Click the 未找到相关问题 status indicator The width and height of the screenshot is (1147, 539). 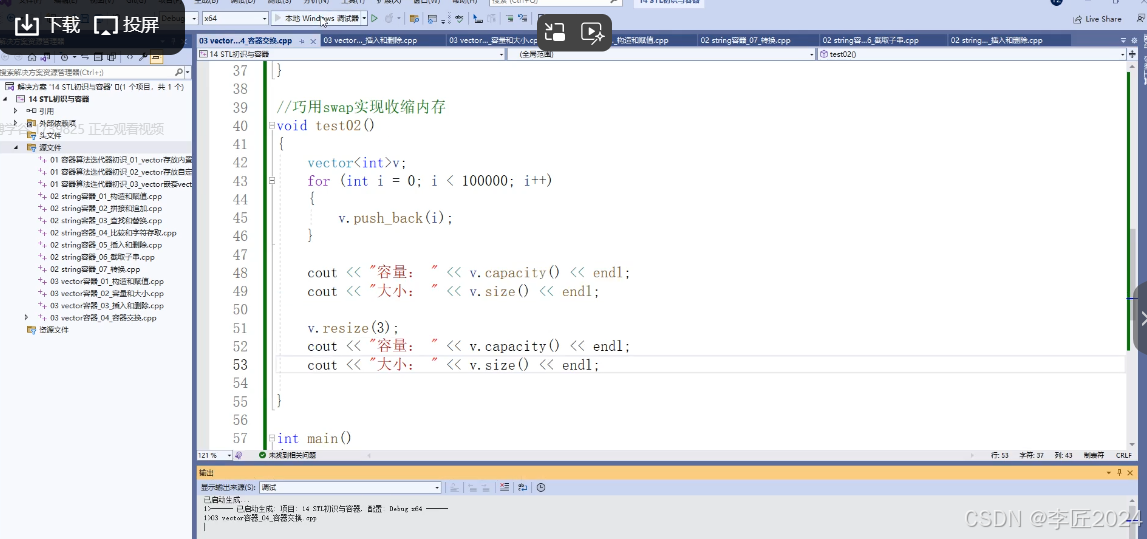[287, 455]
